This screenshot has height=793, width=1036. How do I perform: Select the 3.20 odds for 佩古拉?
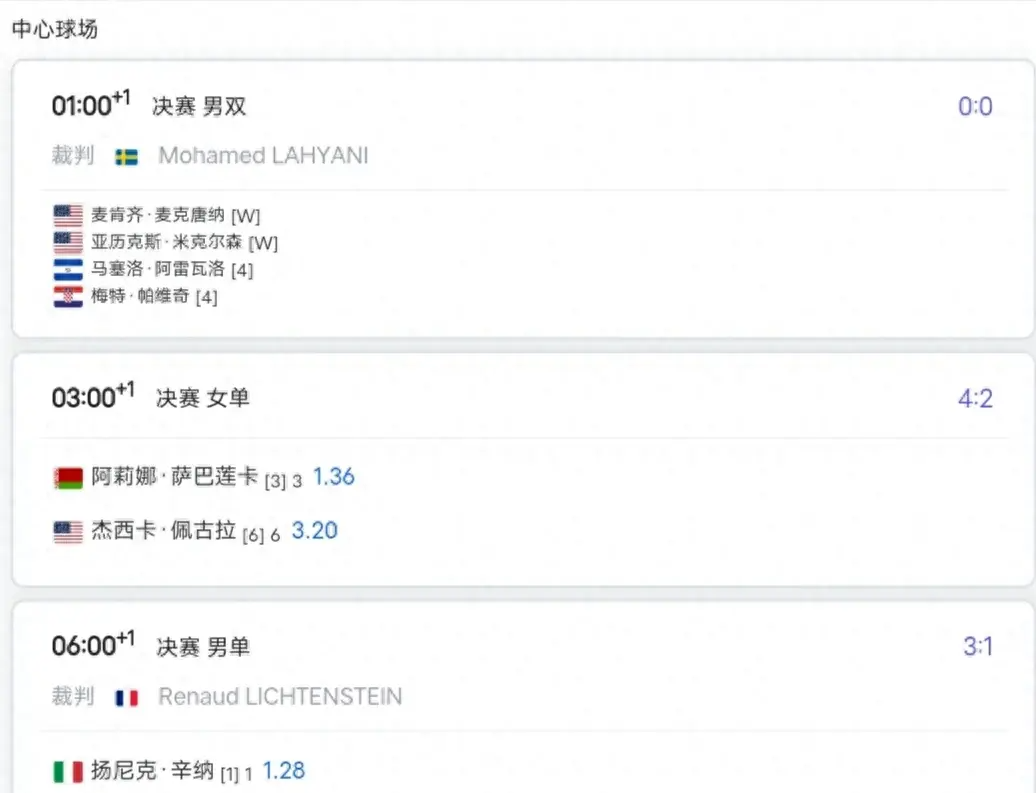pos(314,530)
